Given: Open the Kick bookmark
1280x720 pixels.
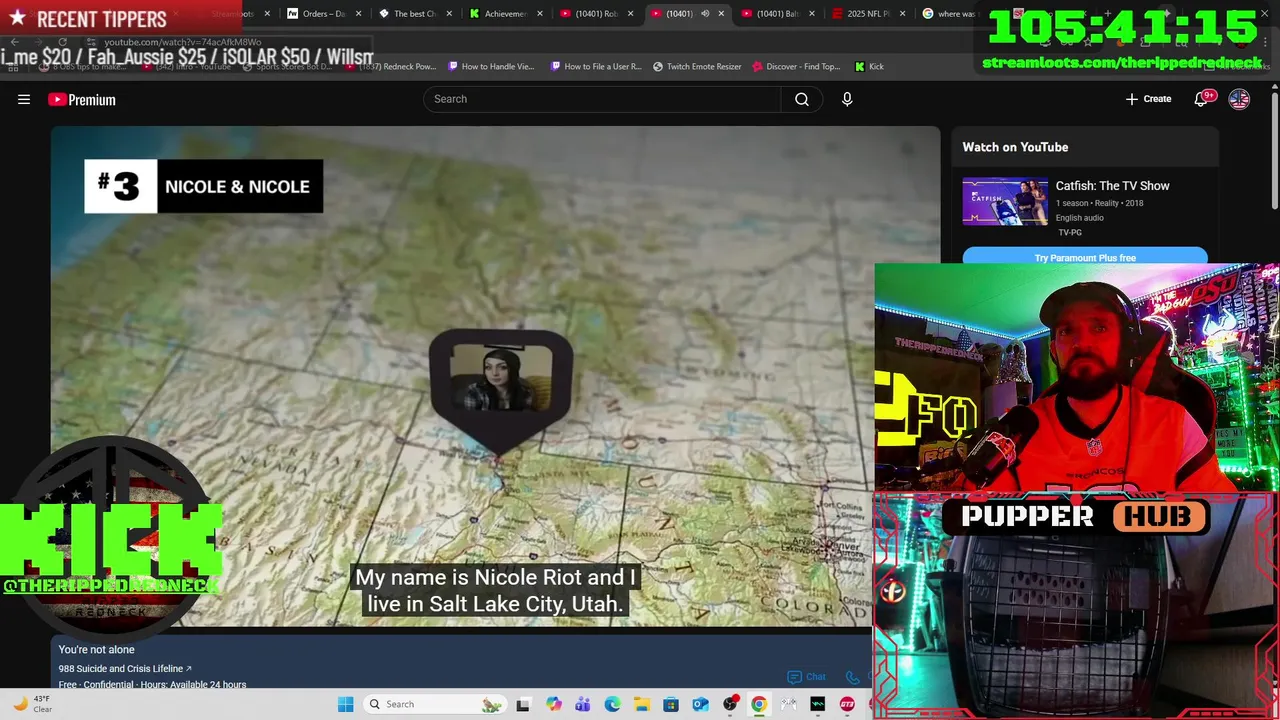Looking at the screenshot, I should coord(869,67).
